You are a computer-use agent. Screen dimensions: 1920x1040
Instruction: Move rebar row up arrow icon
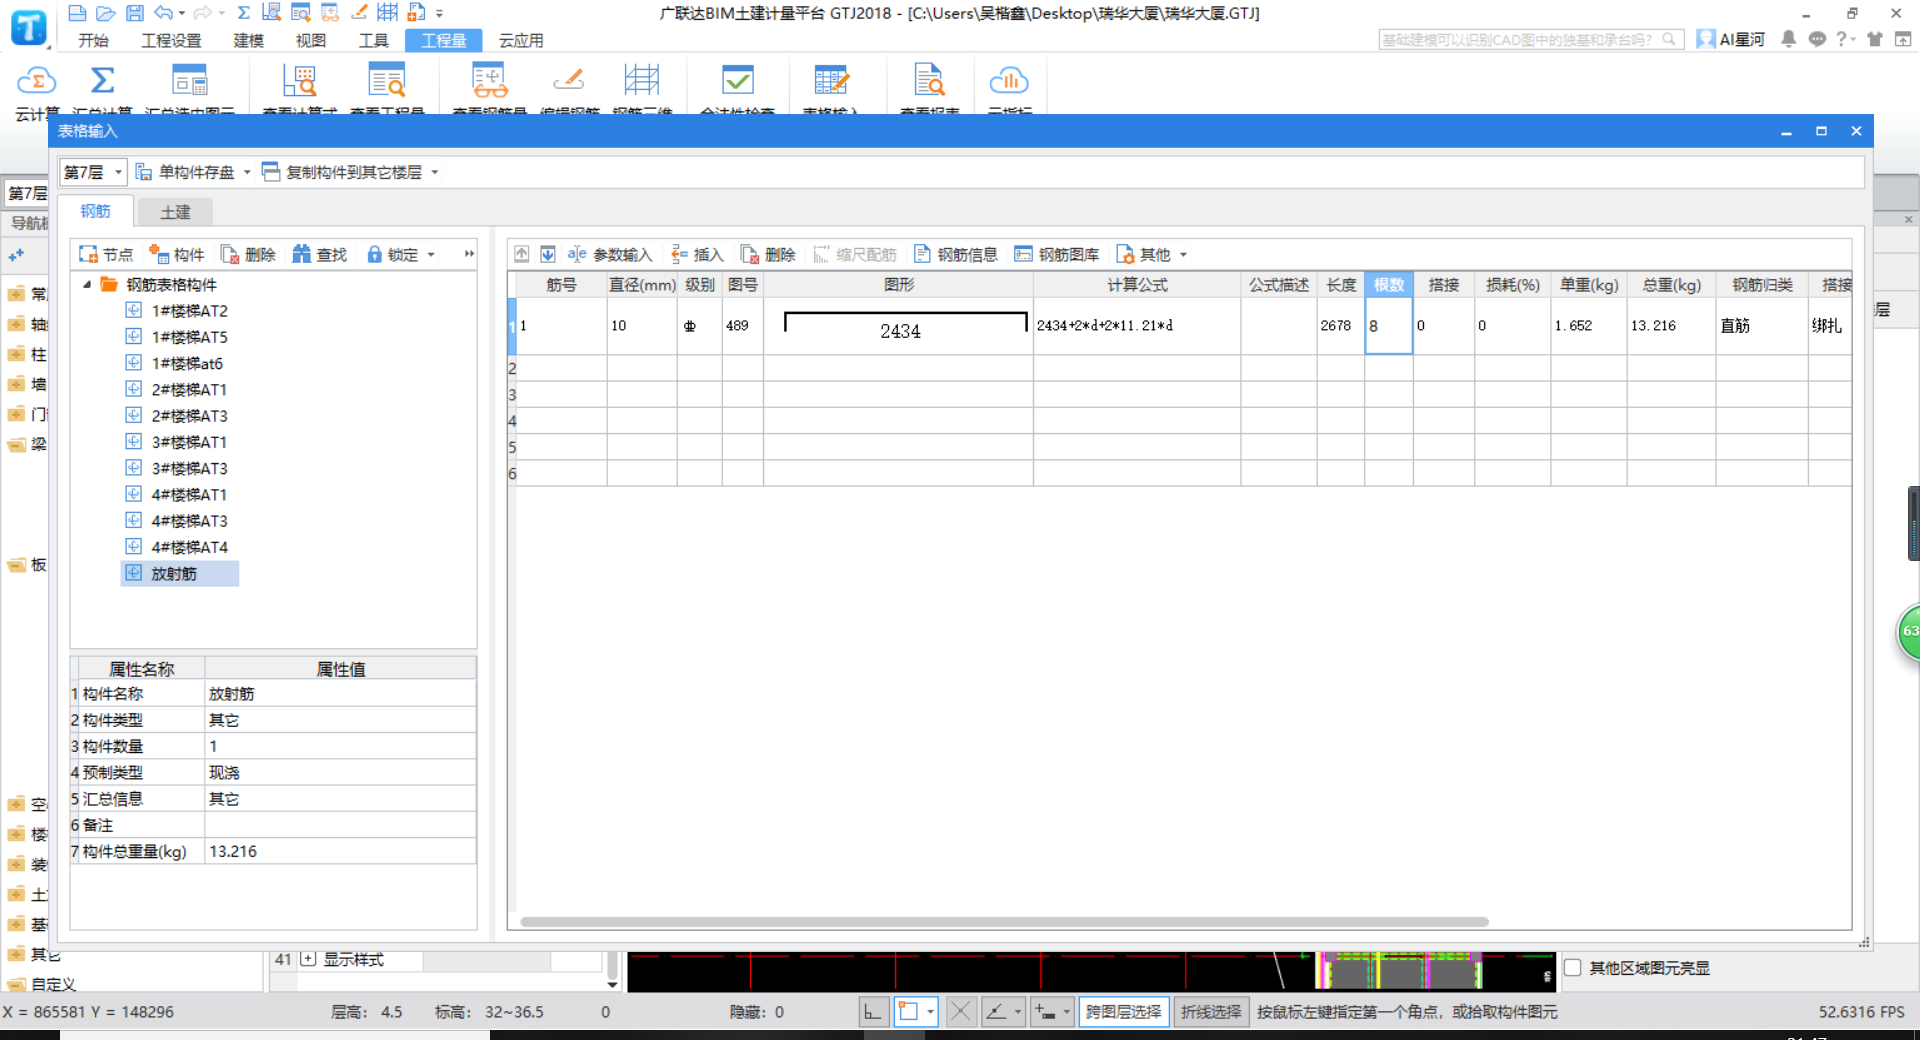[x=522, y=254]
